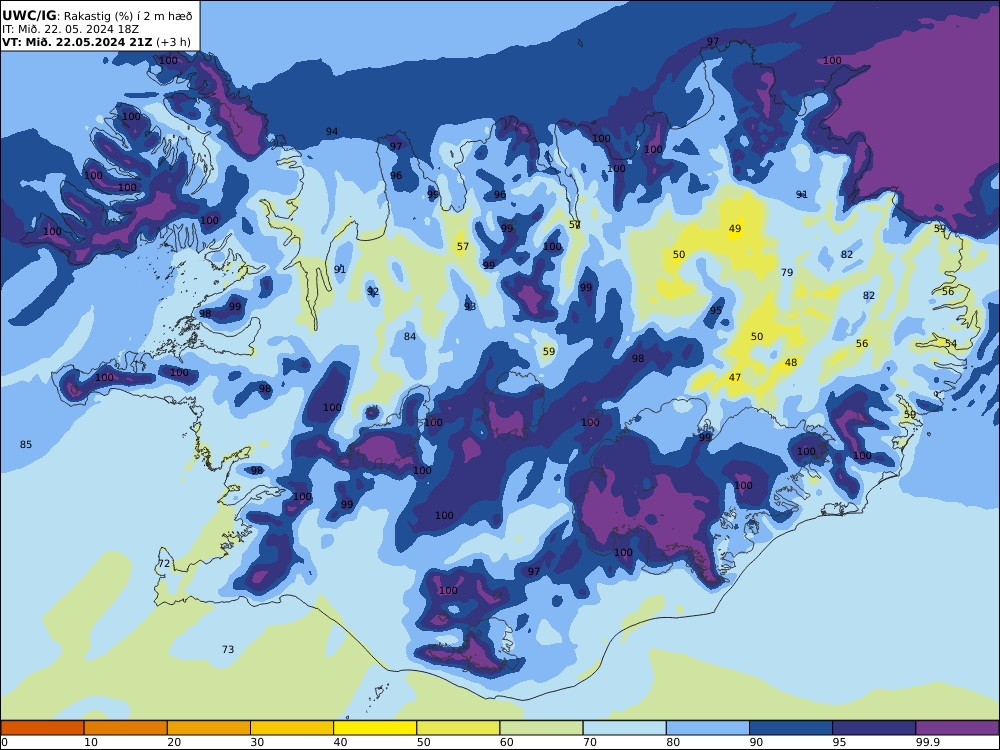Select the 95–99.9 navy legend swatch

tap(874, 728)
